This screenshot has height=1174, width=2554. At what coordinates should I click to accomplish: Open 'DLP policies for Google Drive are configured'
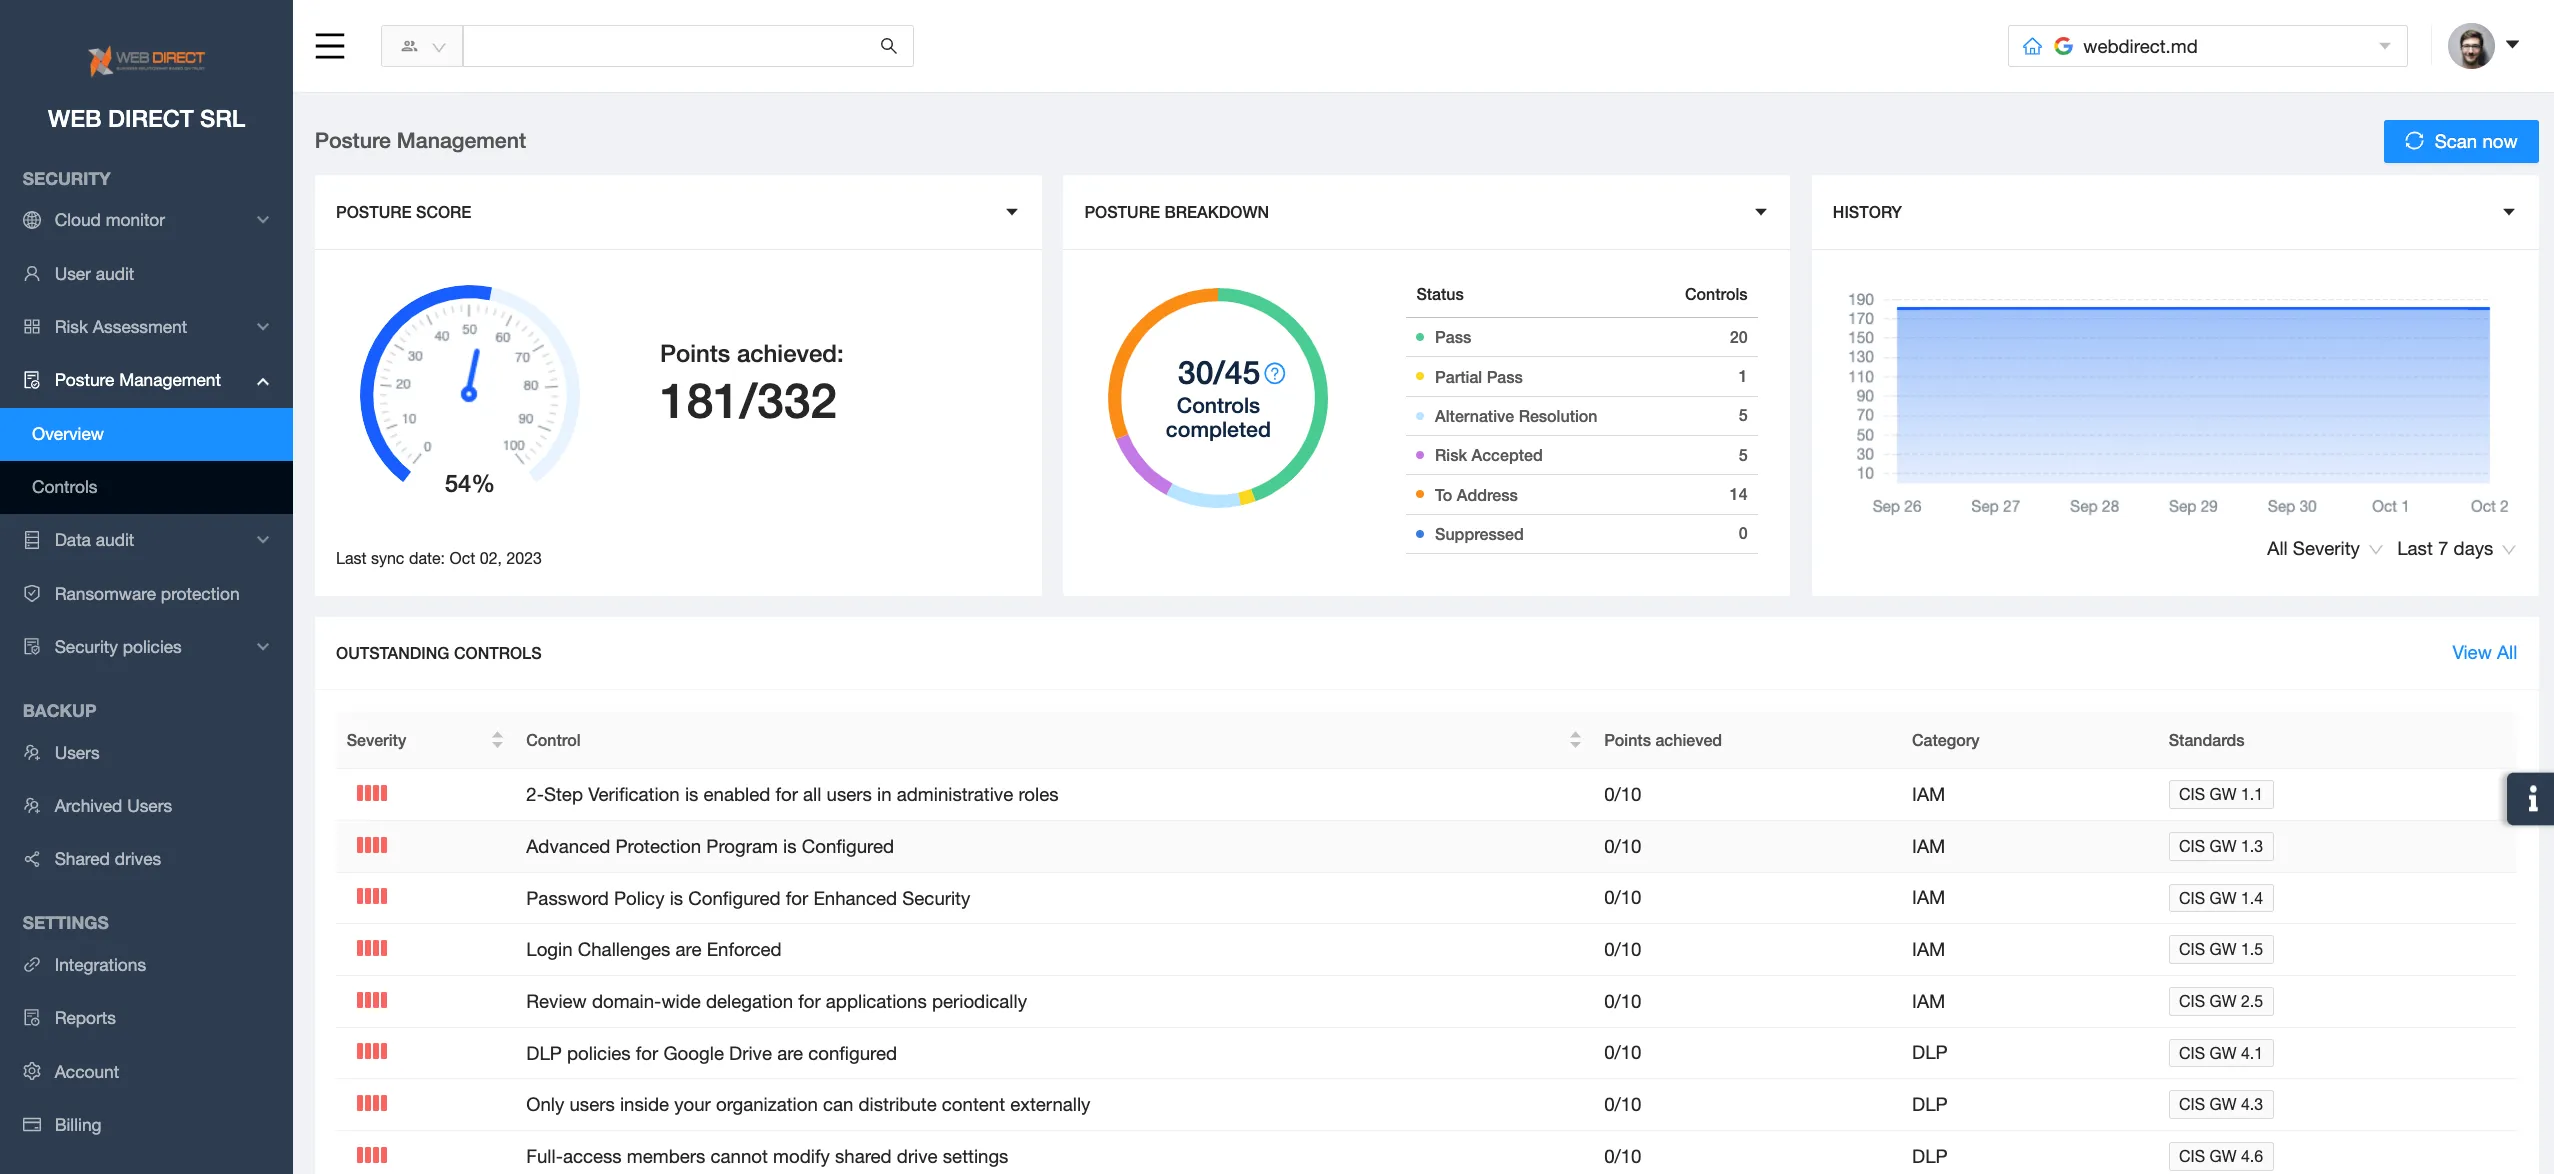(x=711, y=1054)
